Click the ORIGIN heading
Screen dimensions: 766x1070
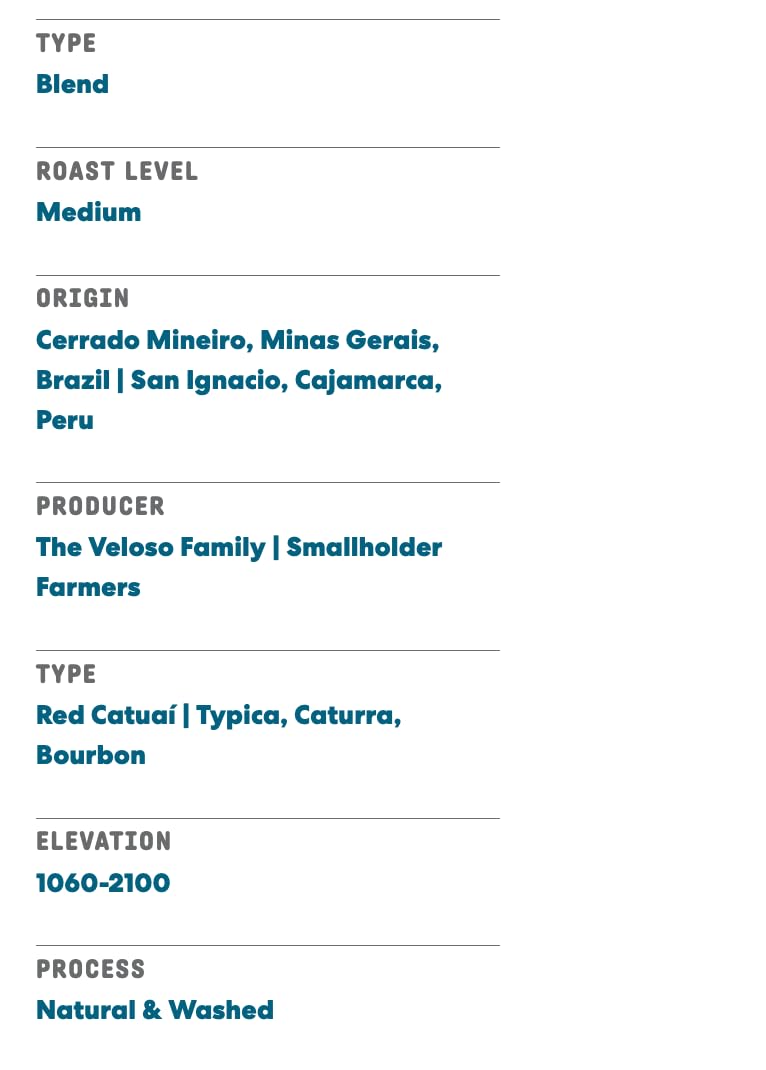coord(83,299)
